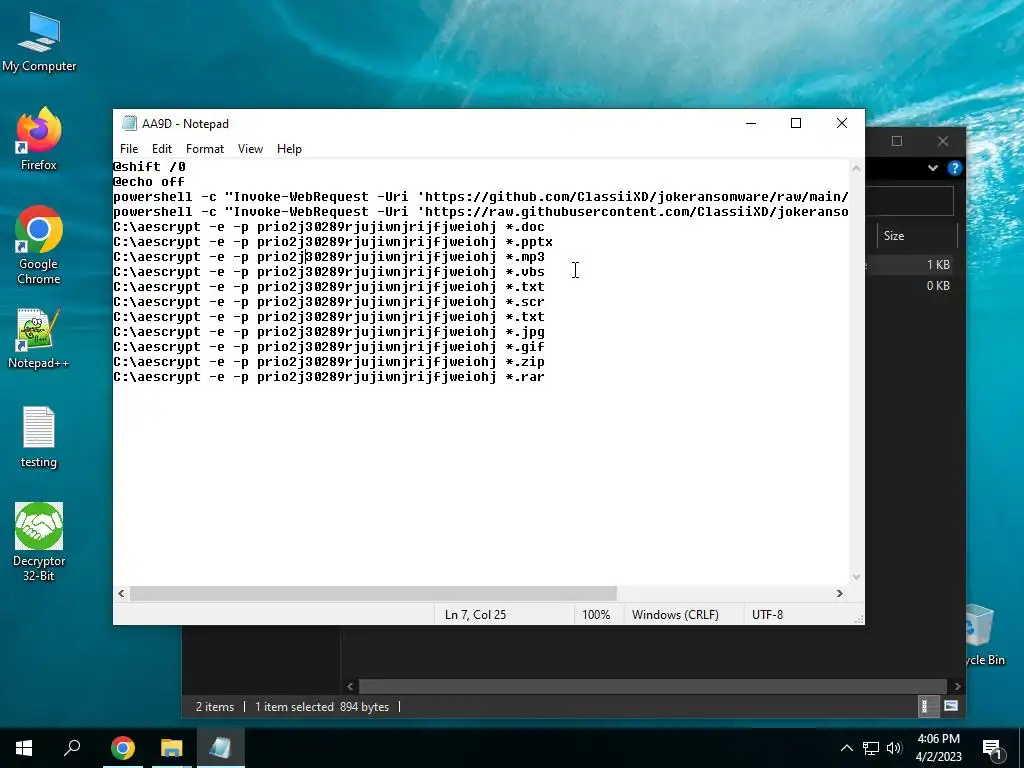Launch Firefox from the desktop
The image size is (1024, 768).
(39, 139)
